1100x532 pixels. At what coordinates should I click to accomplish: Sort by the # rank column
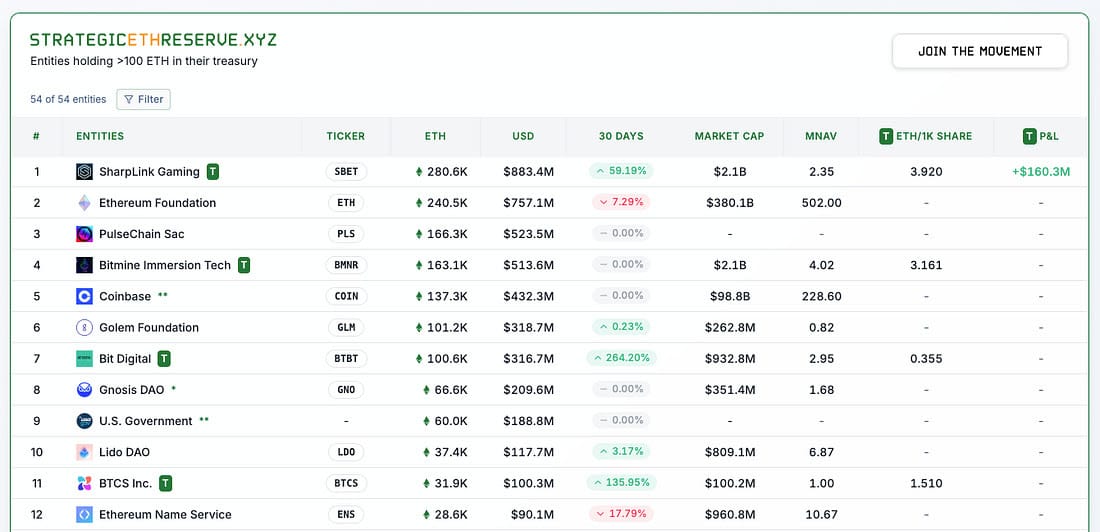pyautogui.click(x=36, y=136)
